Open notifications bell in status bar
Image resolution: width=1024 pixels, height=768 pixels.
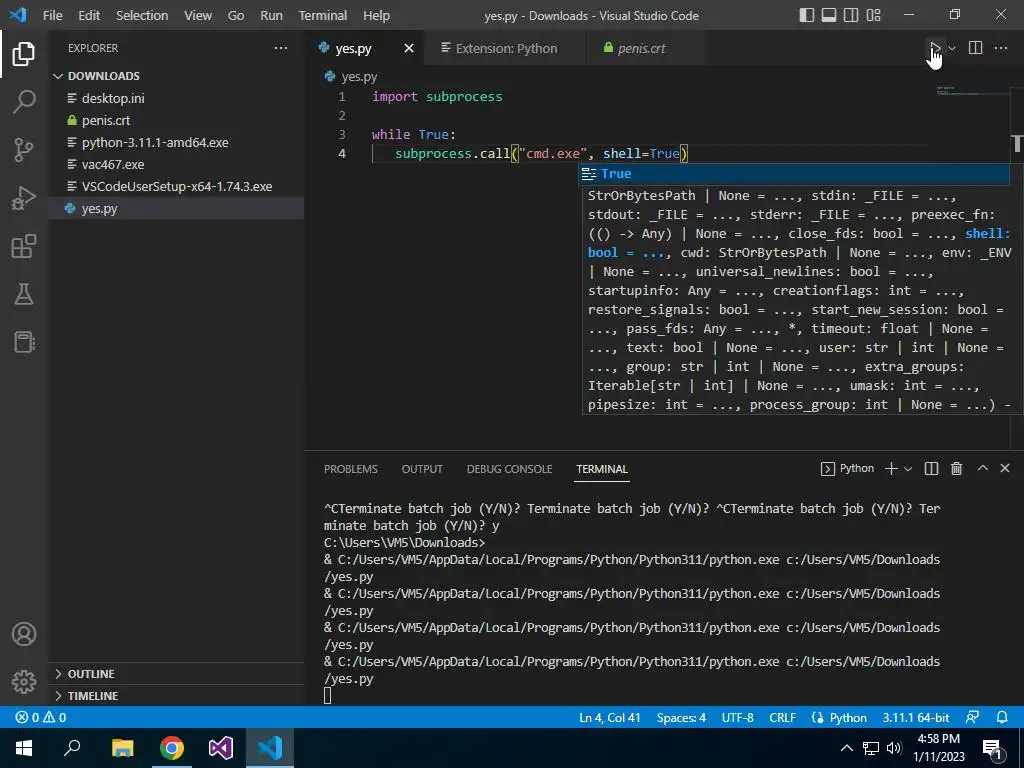coord(1002,717)
